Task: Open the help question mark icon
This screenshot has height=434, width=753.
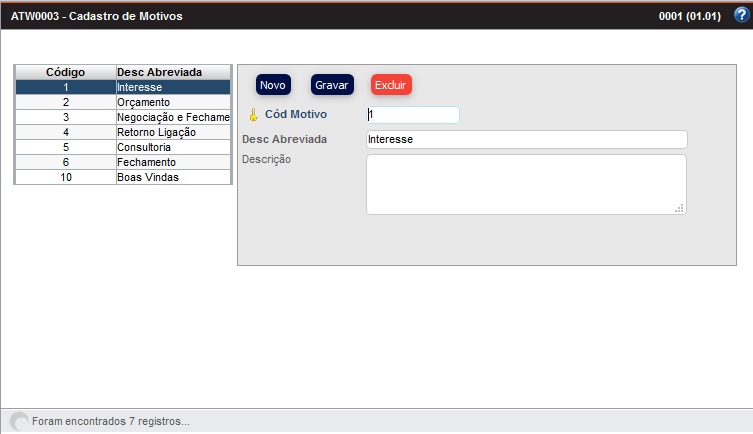Action: tap(740, 15)
